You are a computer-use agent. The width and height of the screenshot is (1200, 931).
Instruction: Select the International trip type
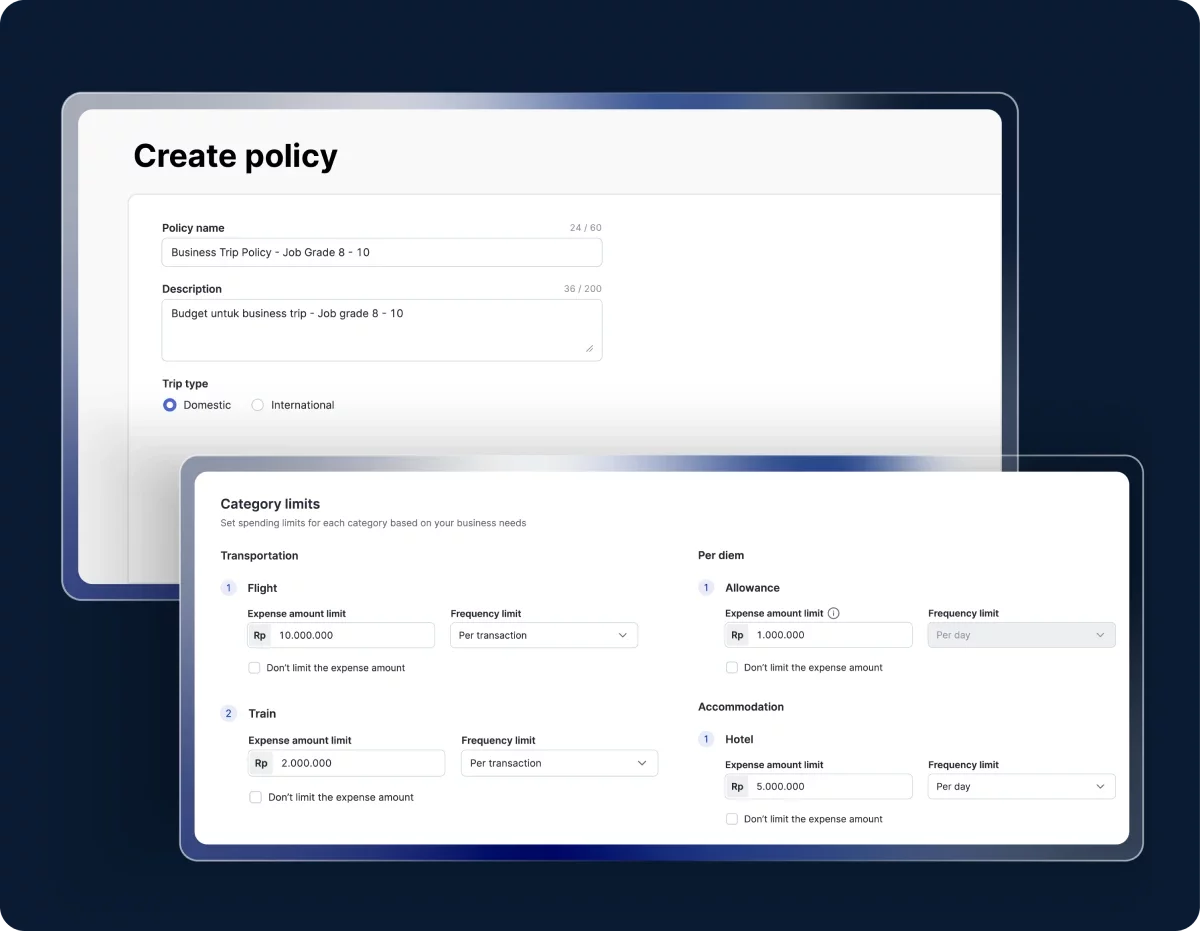point(258,405)
